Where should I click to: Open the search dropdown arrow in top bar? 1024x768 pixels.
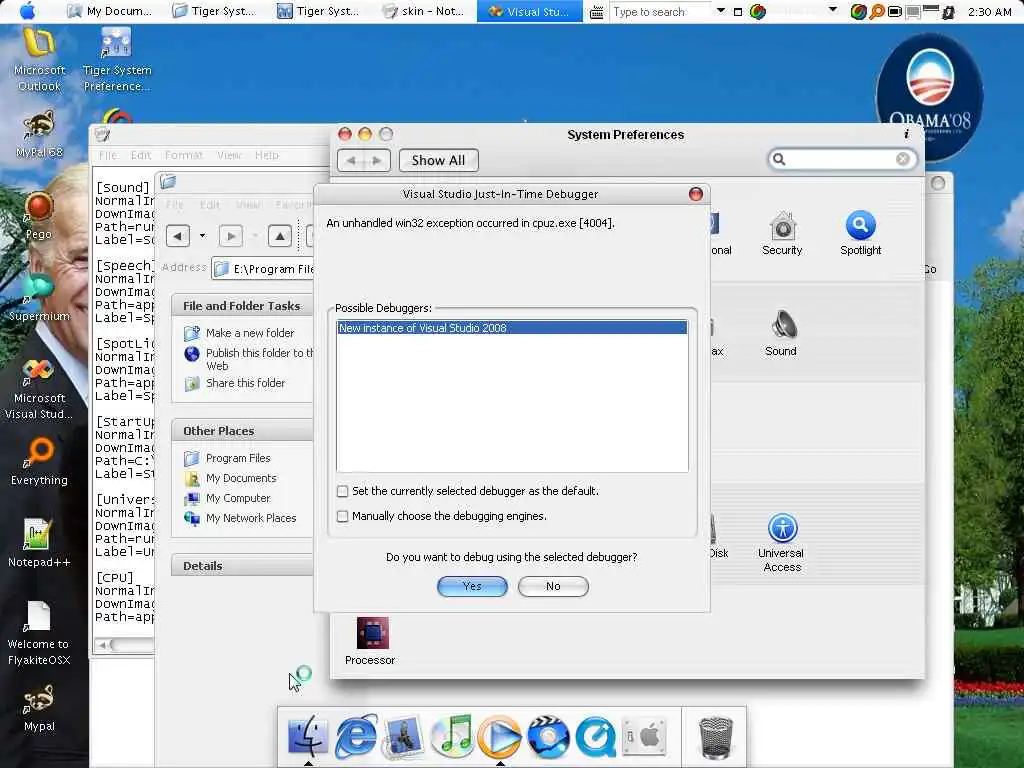click(x=721, y=10)
